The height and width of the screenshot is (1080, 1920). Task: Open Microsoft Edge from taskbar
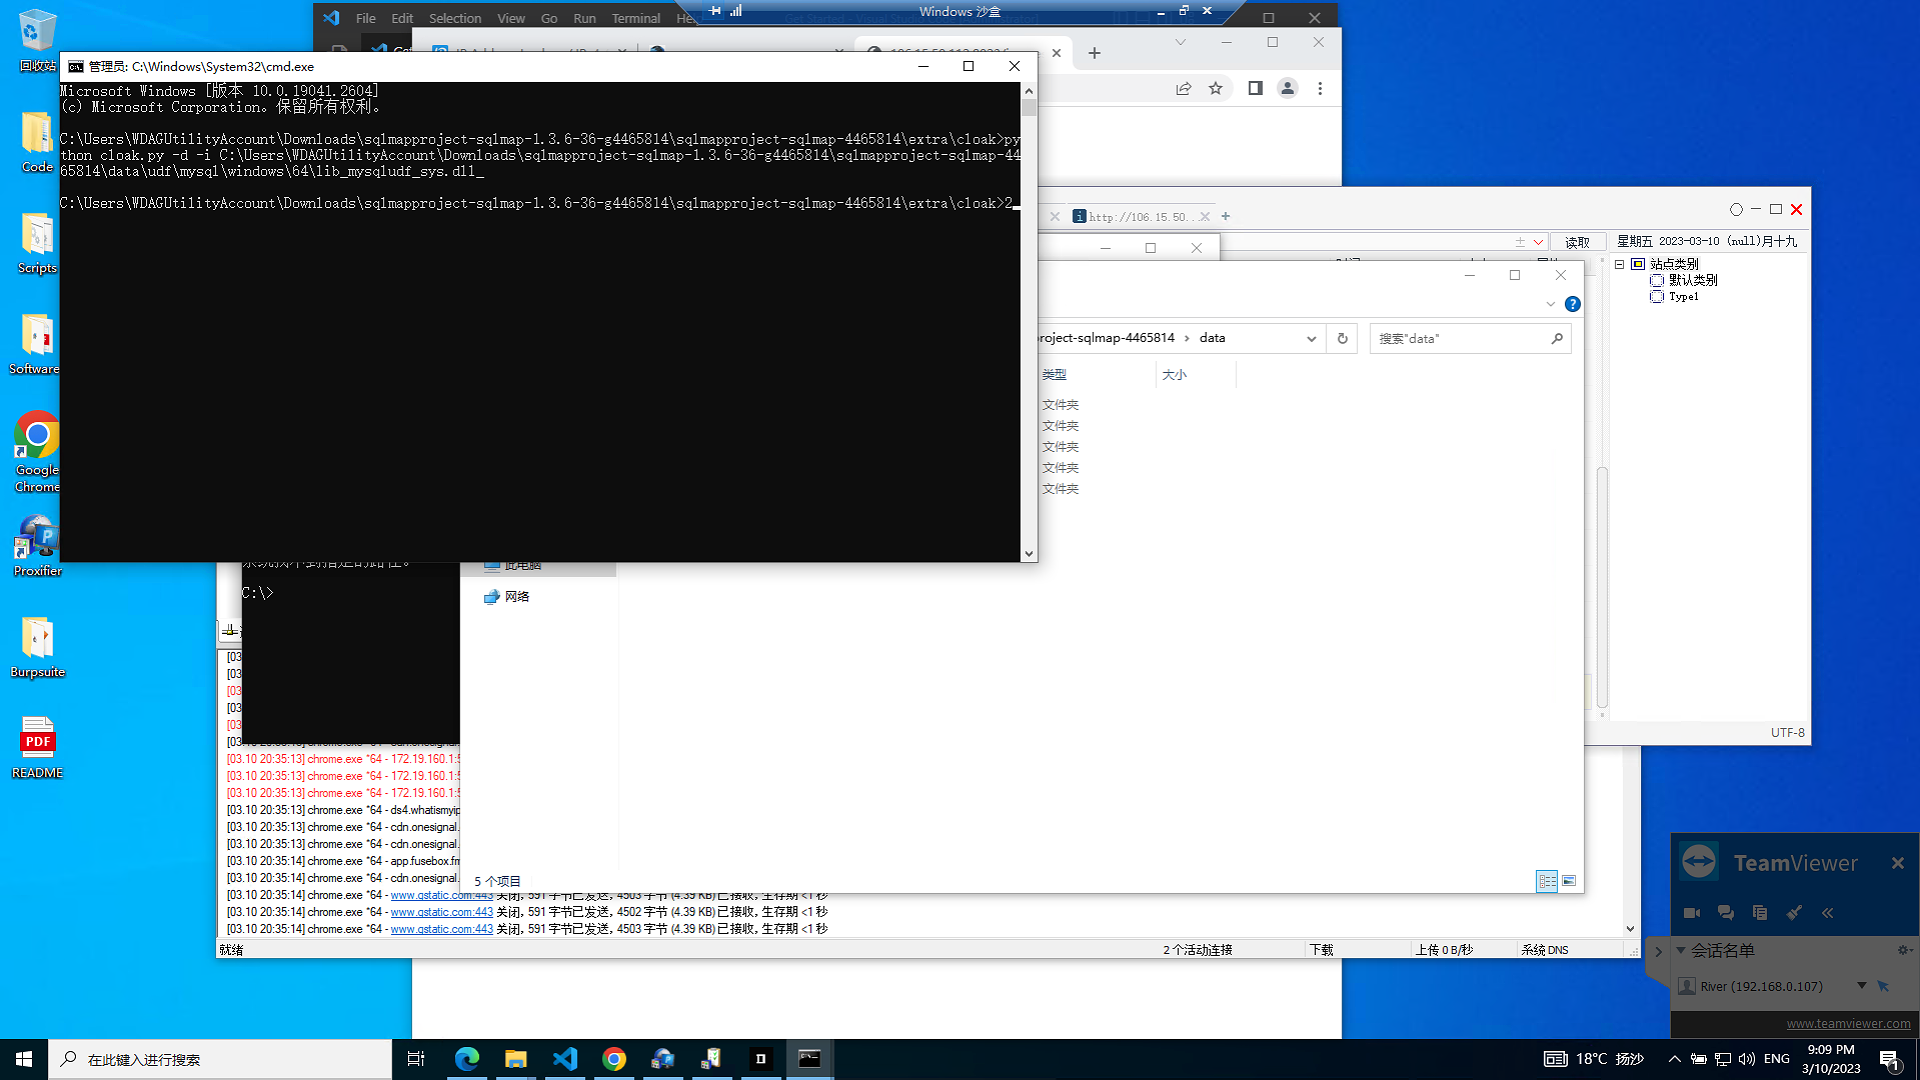(x=467, y=1059)
